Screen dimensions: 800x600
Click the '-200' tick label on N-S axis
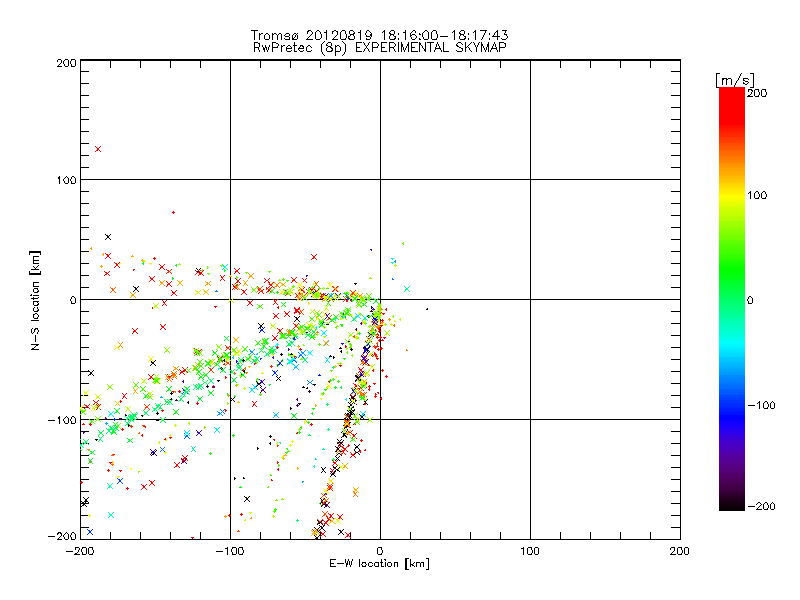point(62,536)
